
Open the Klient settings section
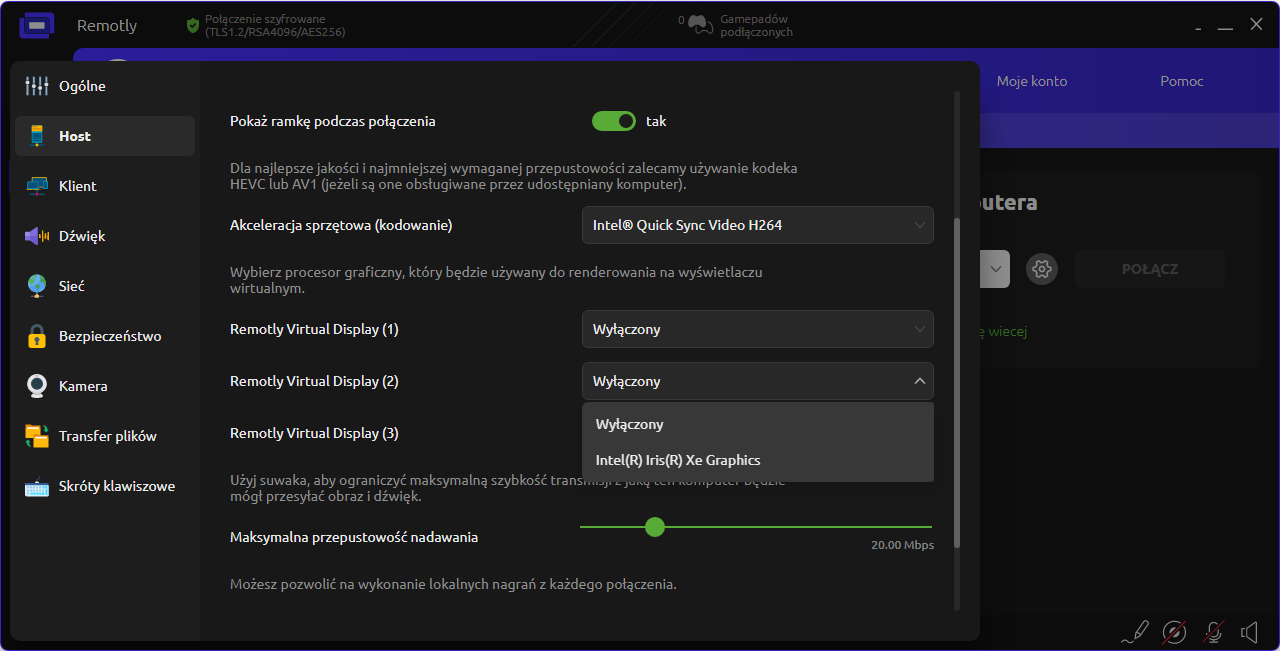tap(77, 186)
